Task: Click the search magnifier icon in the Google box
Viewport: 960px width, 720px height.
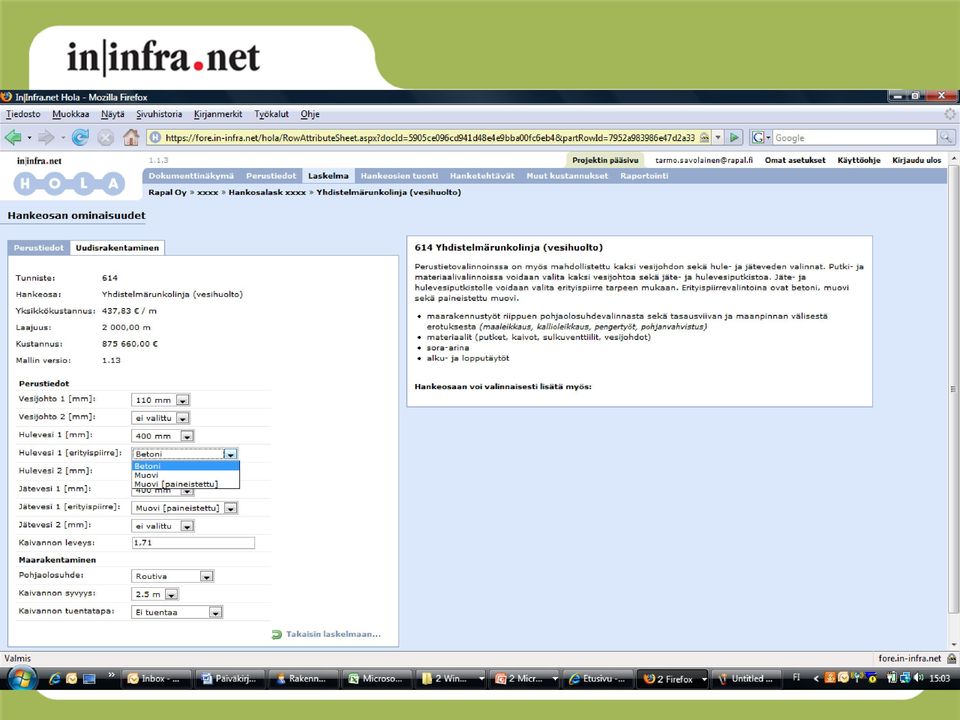Action: [x=946, y=138]
